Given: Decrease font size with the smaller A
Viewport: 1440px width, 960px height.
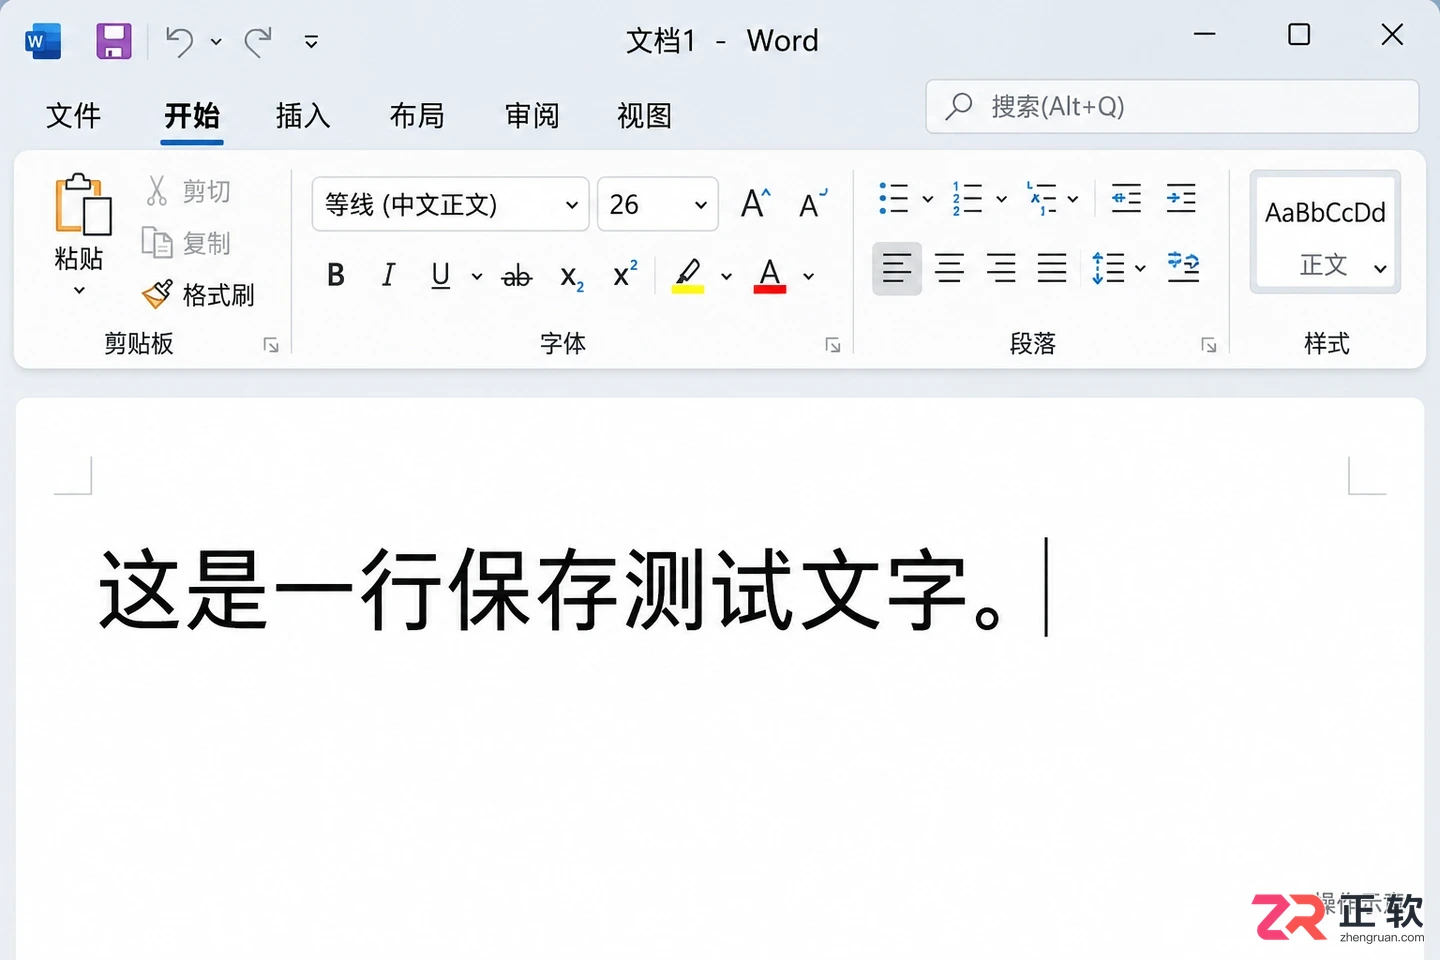Looking at the screenshot, I should coord(813,204).
